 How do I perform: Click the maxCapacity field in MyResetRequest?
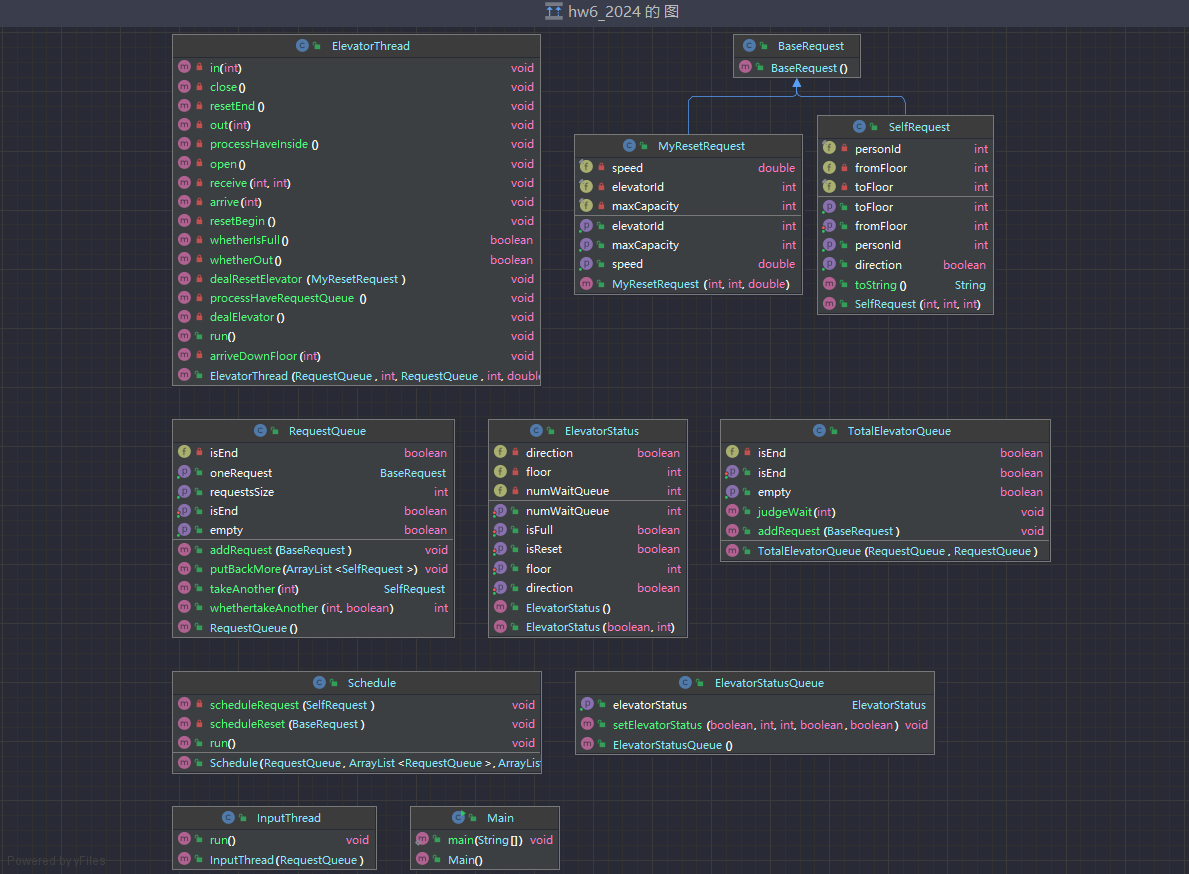click(689, 205)
